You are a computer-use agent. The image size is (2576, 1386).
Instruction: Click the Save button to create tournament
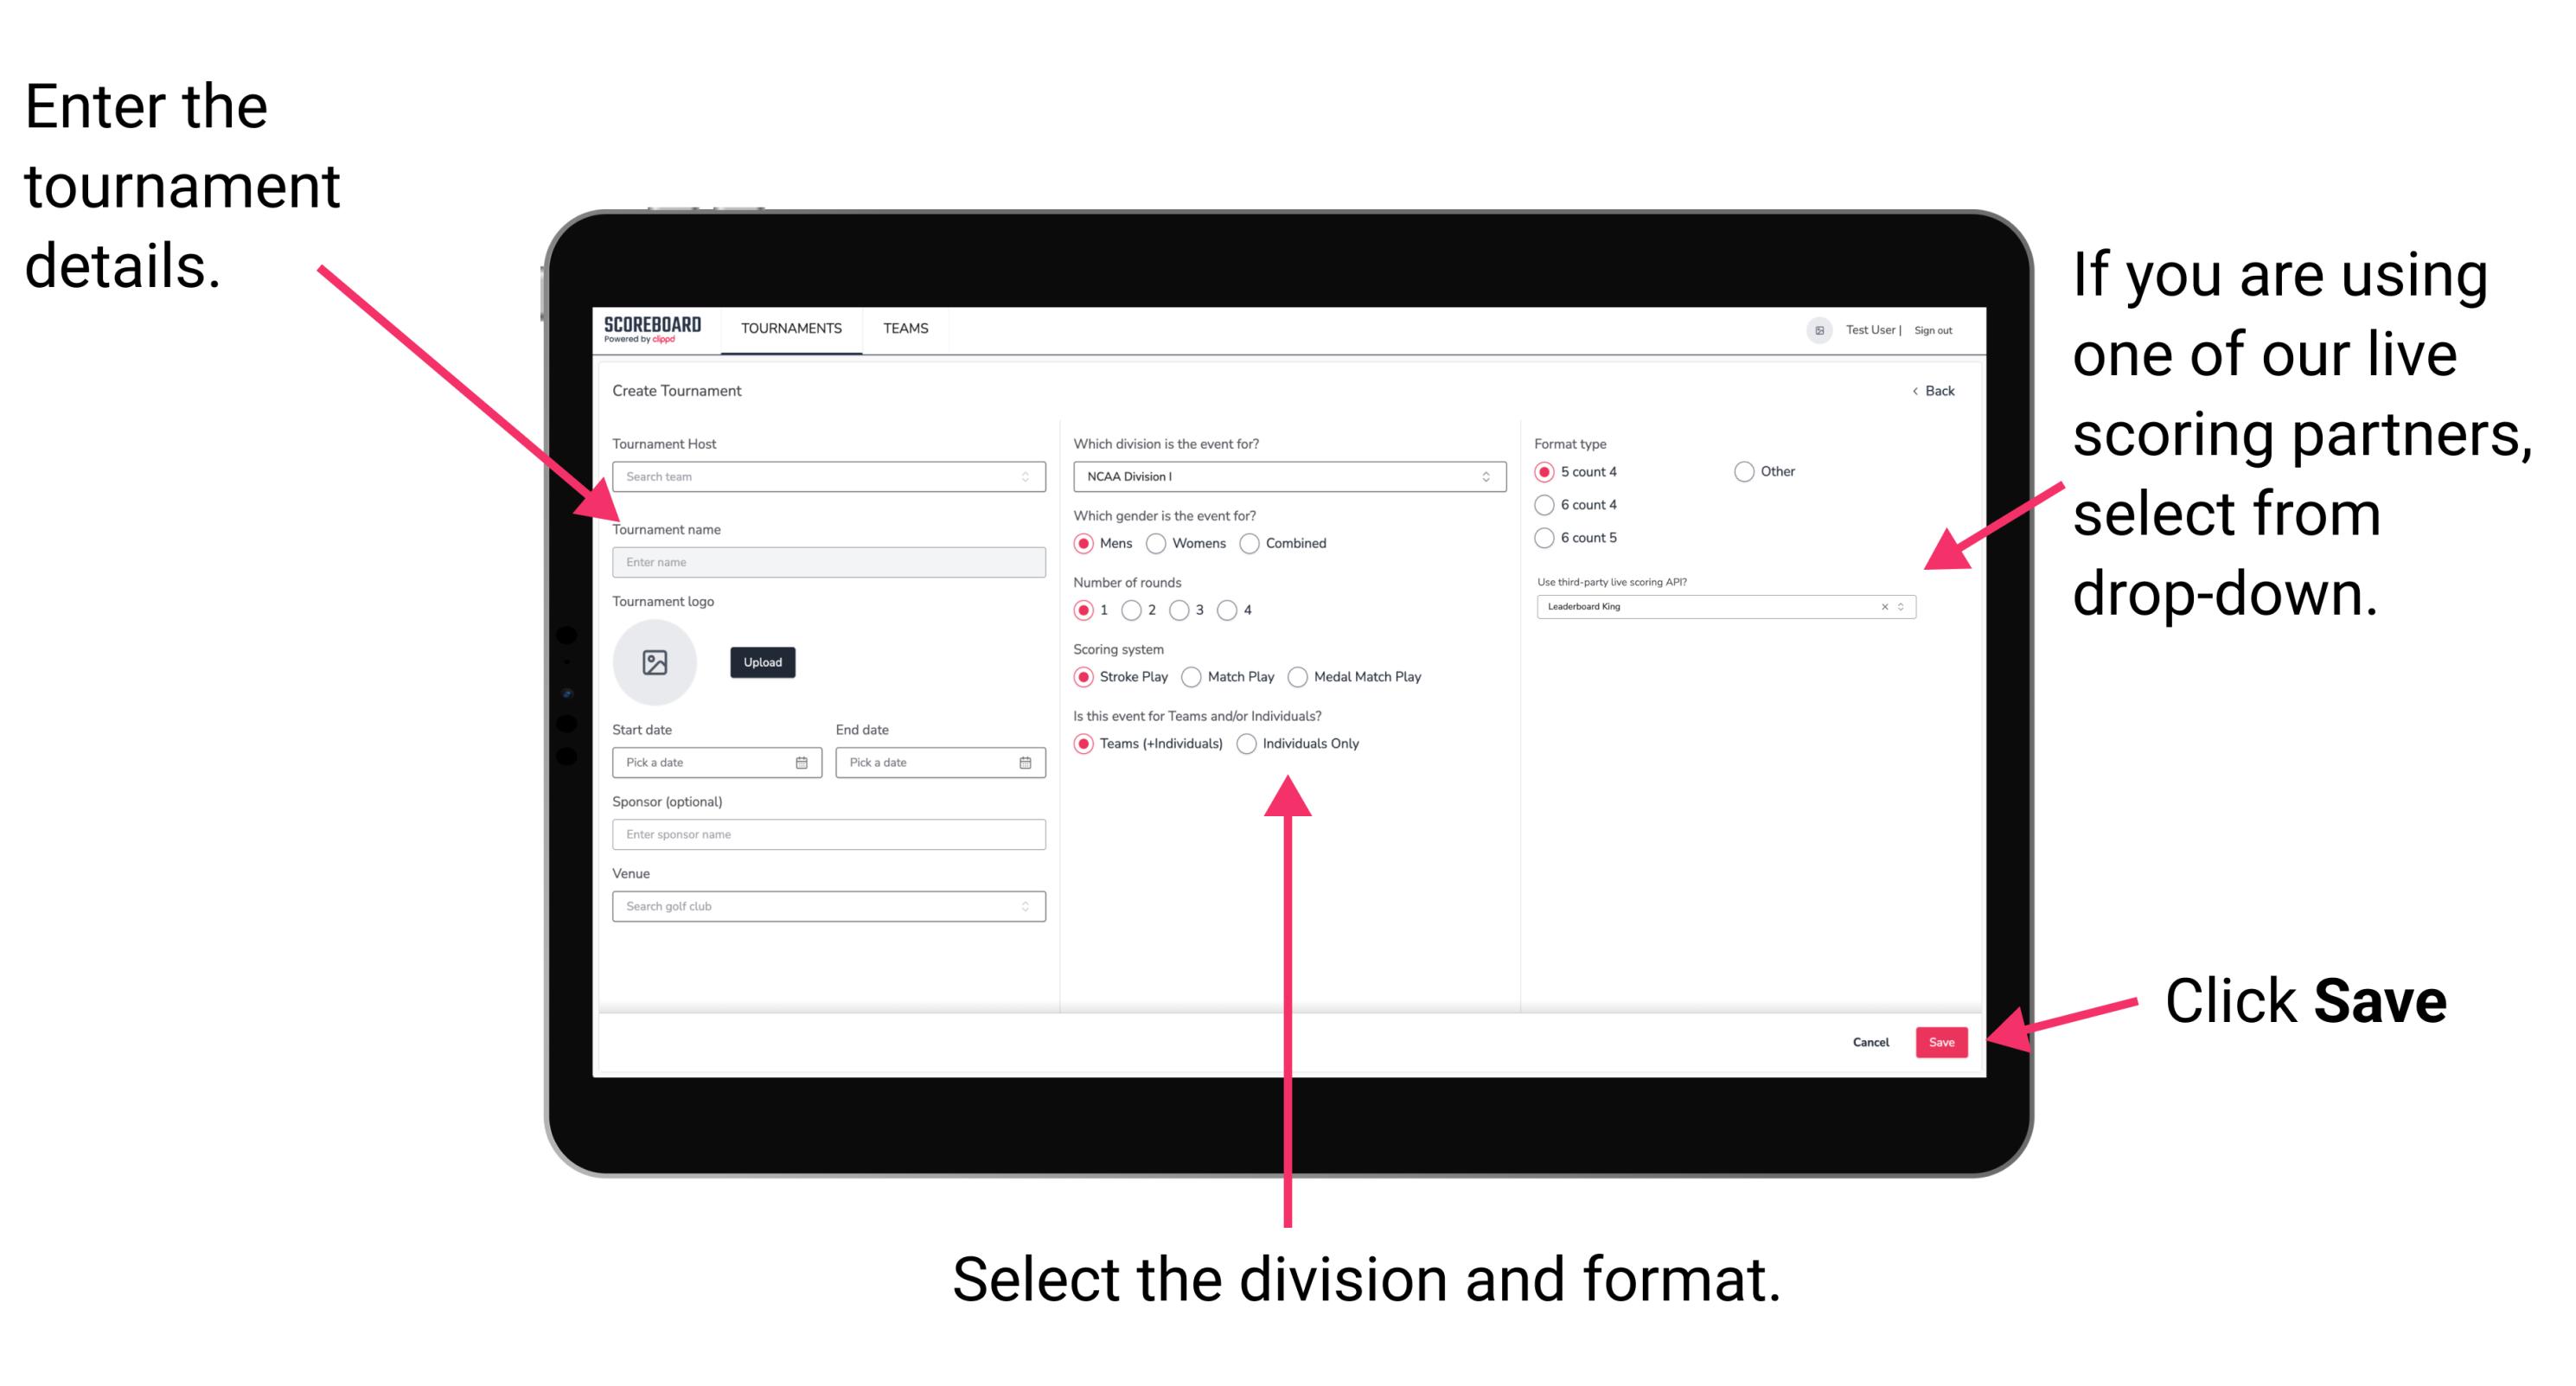point(1945,1041)
